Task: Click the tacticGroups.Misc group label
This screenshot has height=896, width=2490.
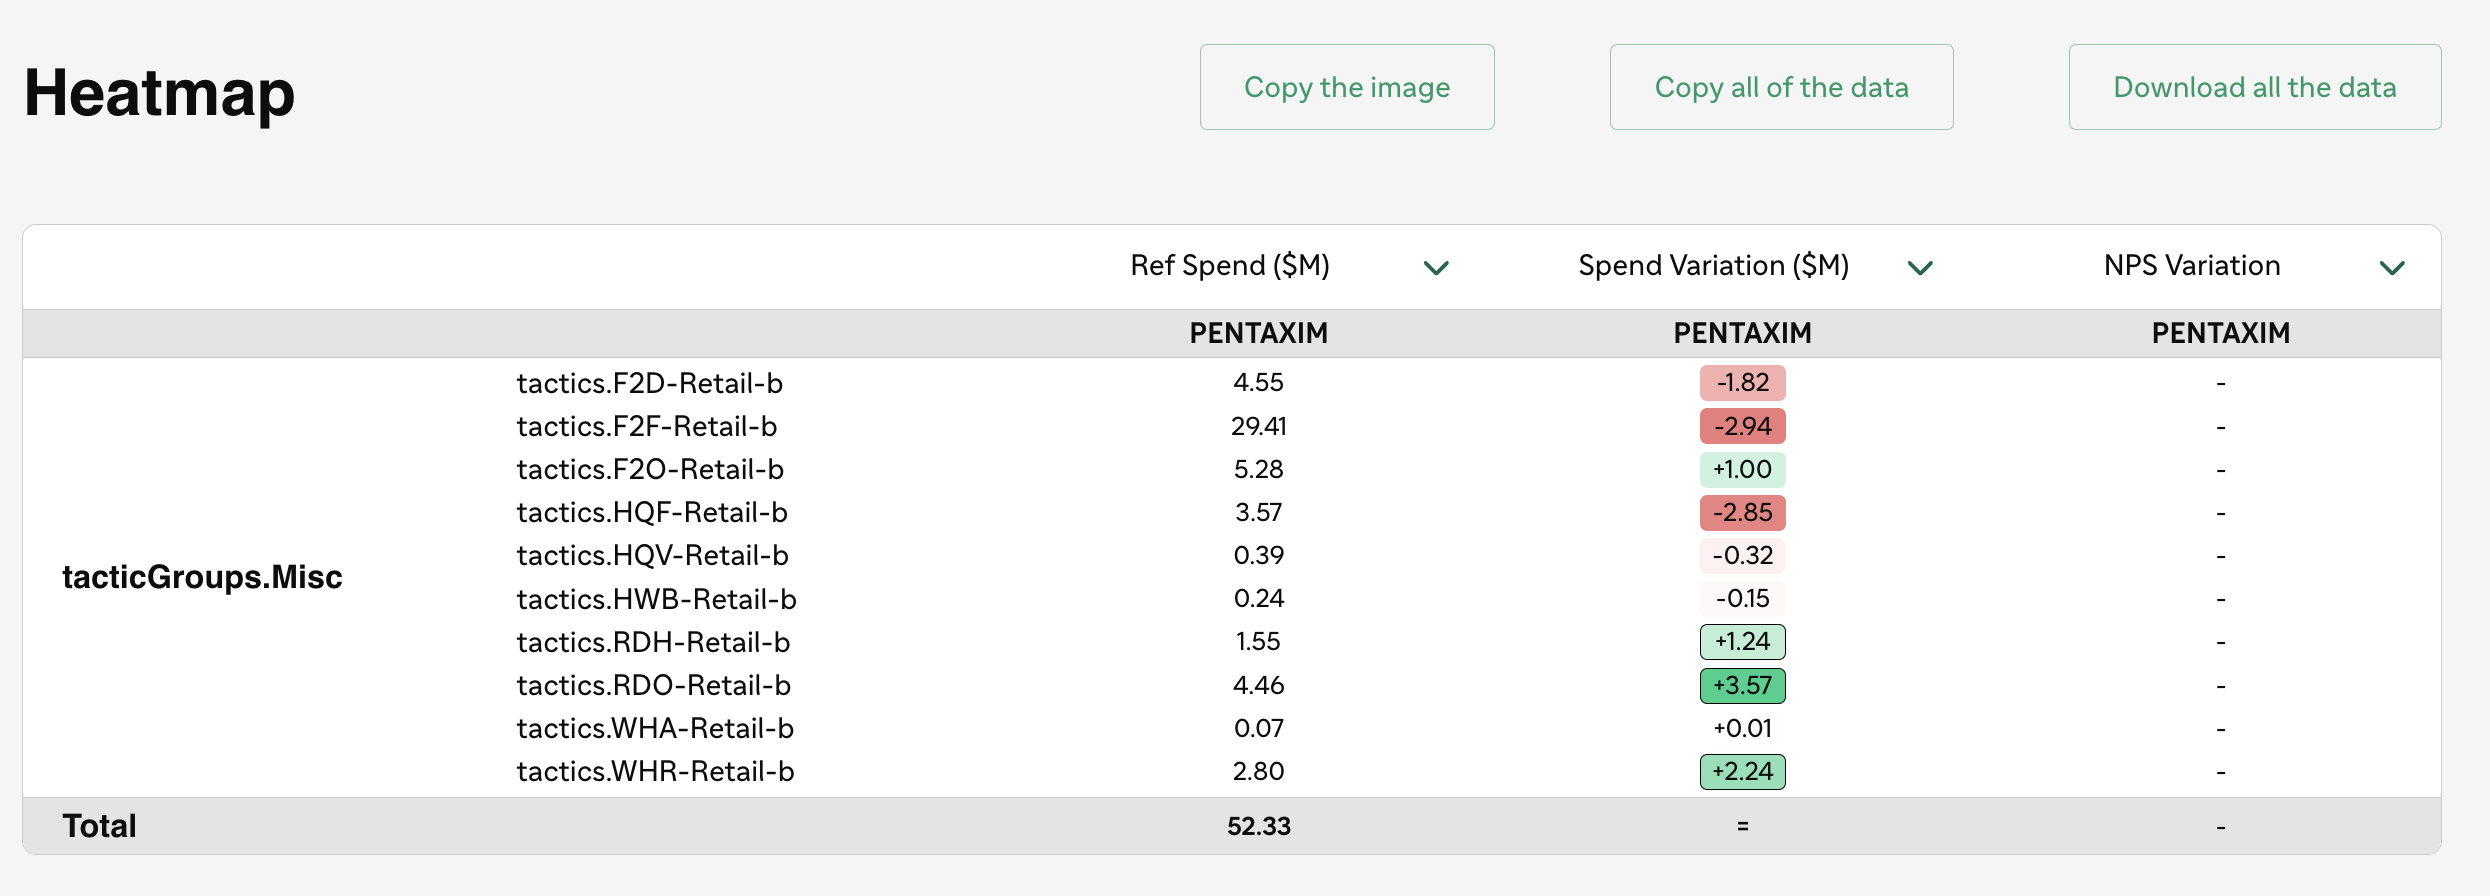Action: (x=202, y=577)
